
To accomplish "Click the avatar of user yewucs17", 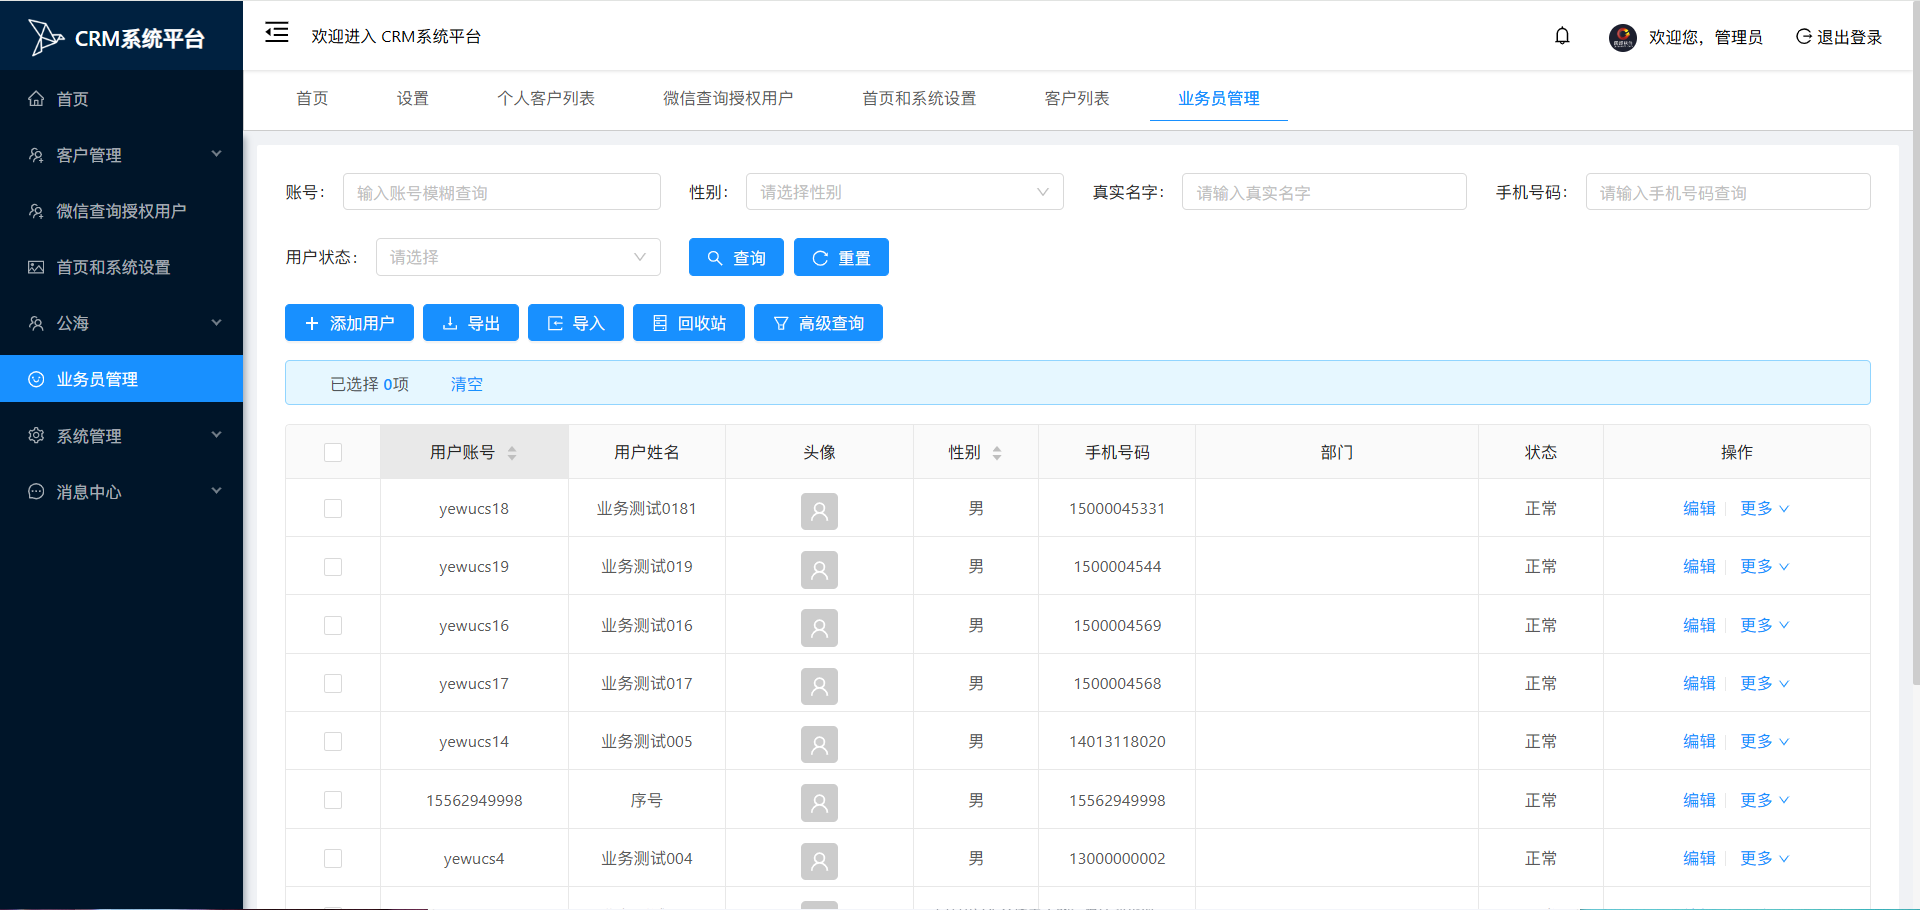I will 819,686.
